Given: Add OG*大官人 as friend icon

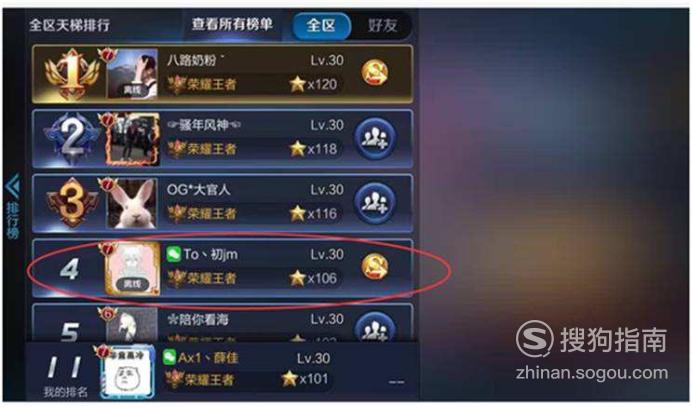Looking at the screenshot, I should click(x=375, y=203).
